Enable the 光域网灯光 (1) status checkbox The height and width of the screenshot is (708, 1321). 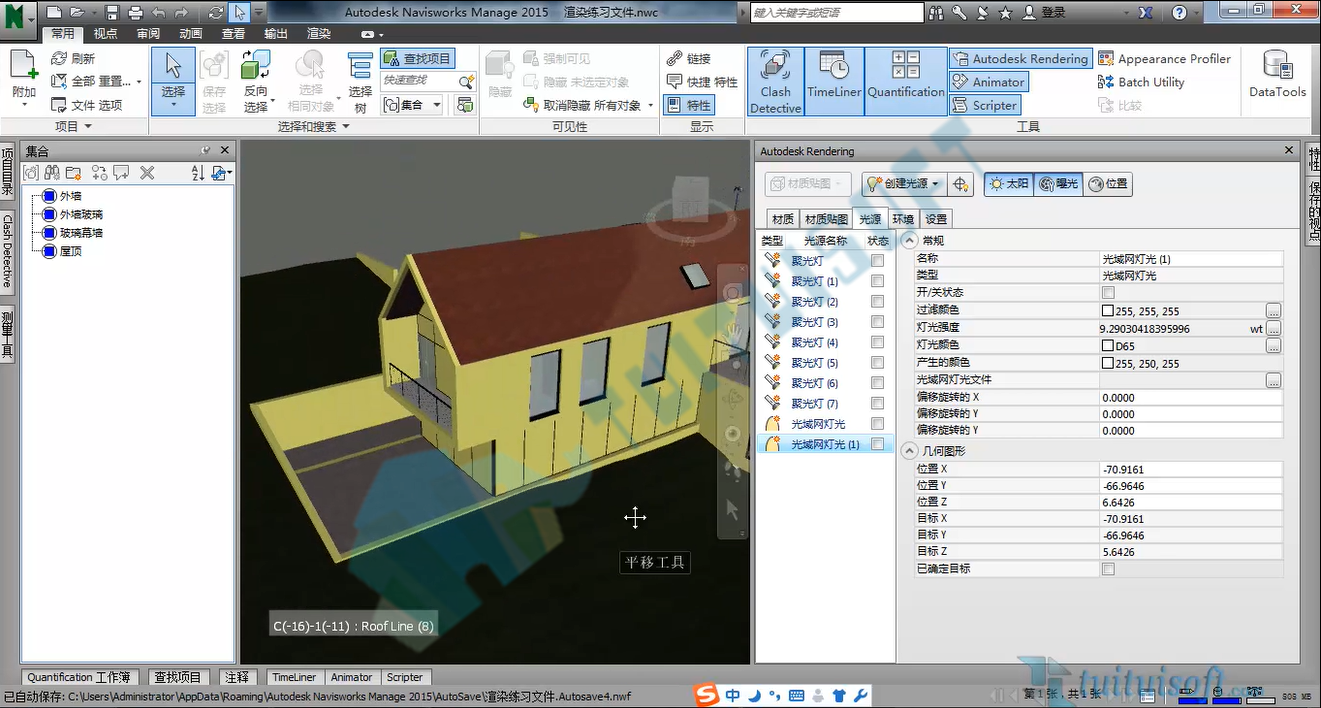(x=877, y=444)
